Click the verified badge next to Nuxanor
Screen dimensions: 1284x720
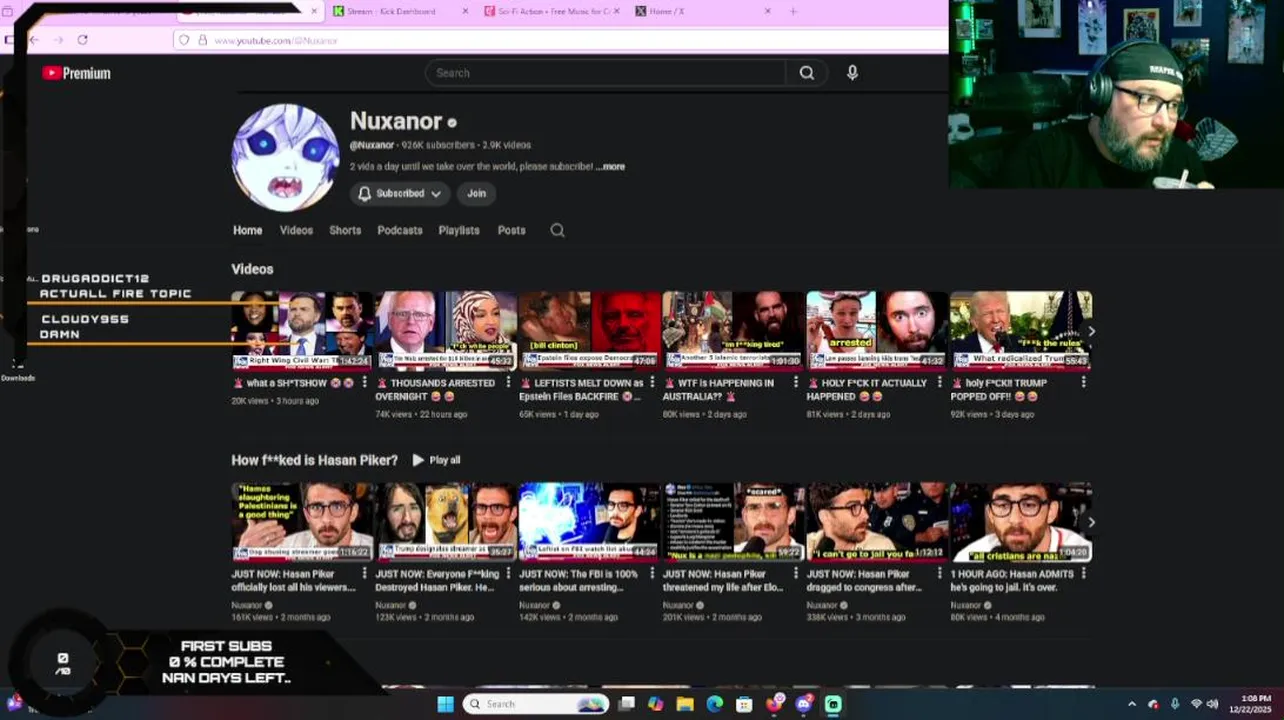(x=452, y=123)
